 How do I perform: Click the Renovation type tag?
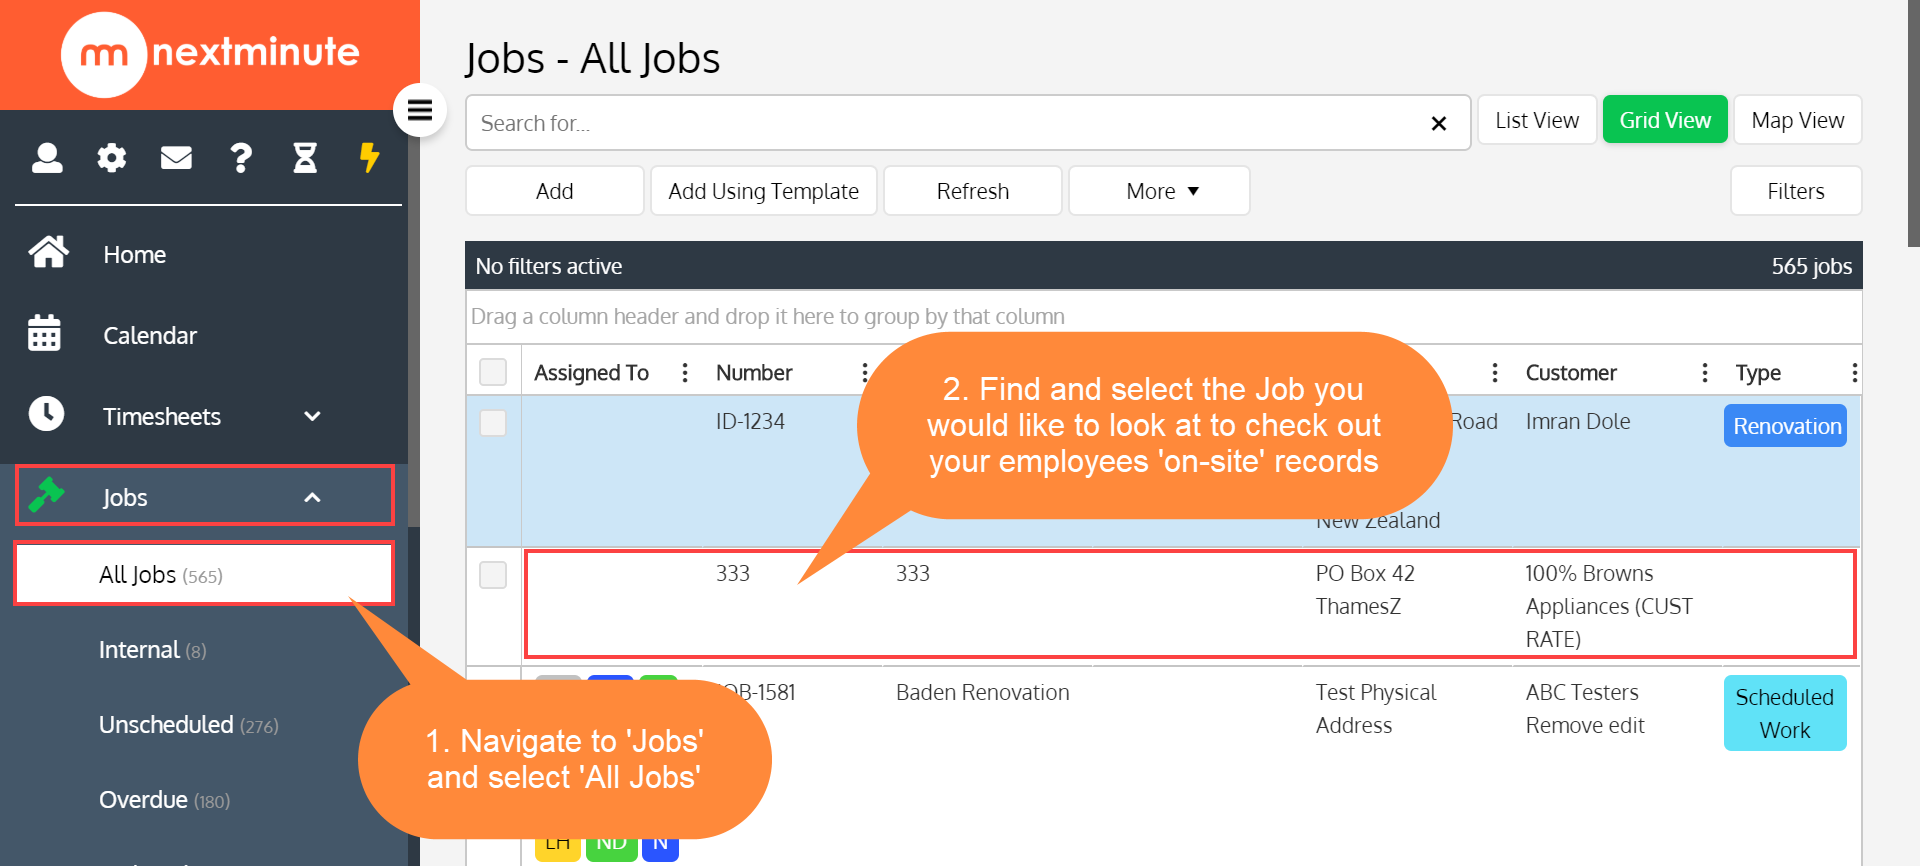click(x=1786, y=426)
